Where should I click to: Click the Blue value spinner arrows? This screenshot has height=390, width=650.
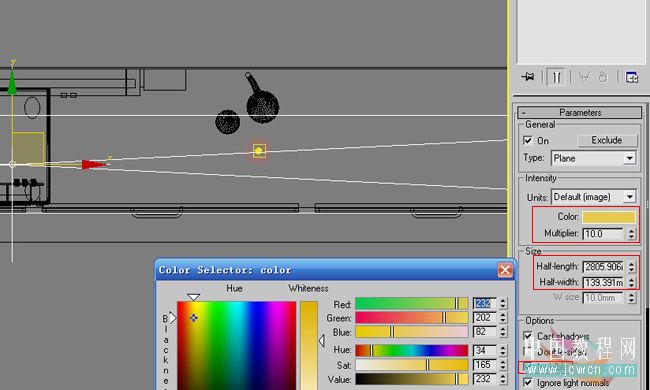coord(503,332)
